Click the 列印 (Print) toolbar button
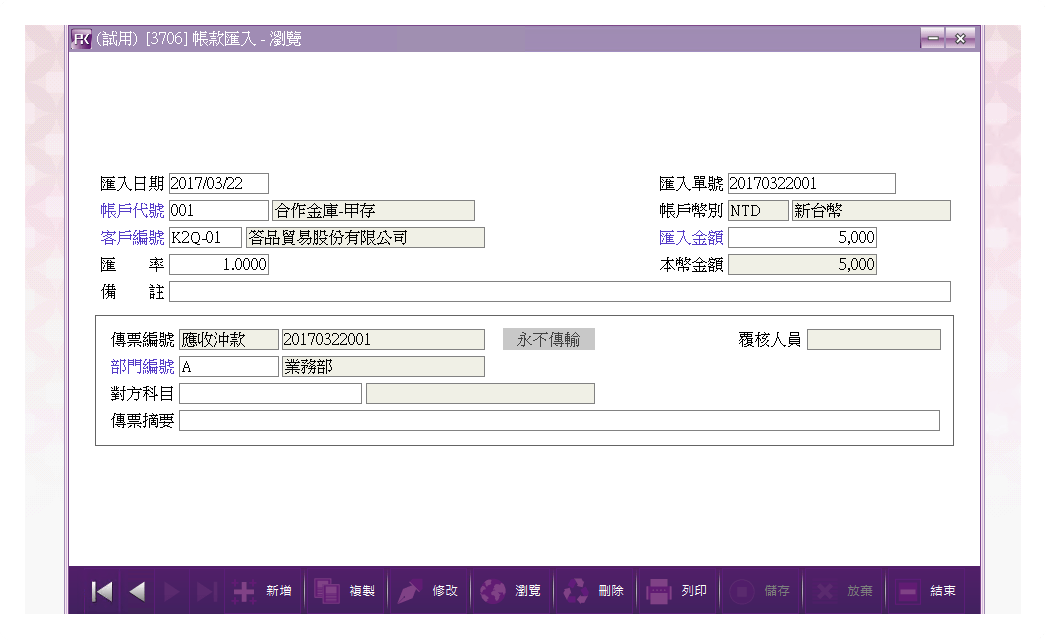This screenshot has height=640, width=1046. click(677, 591)
